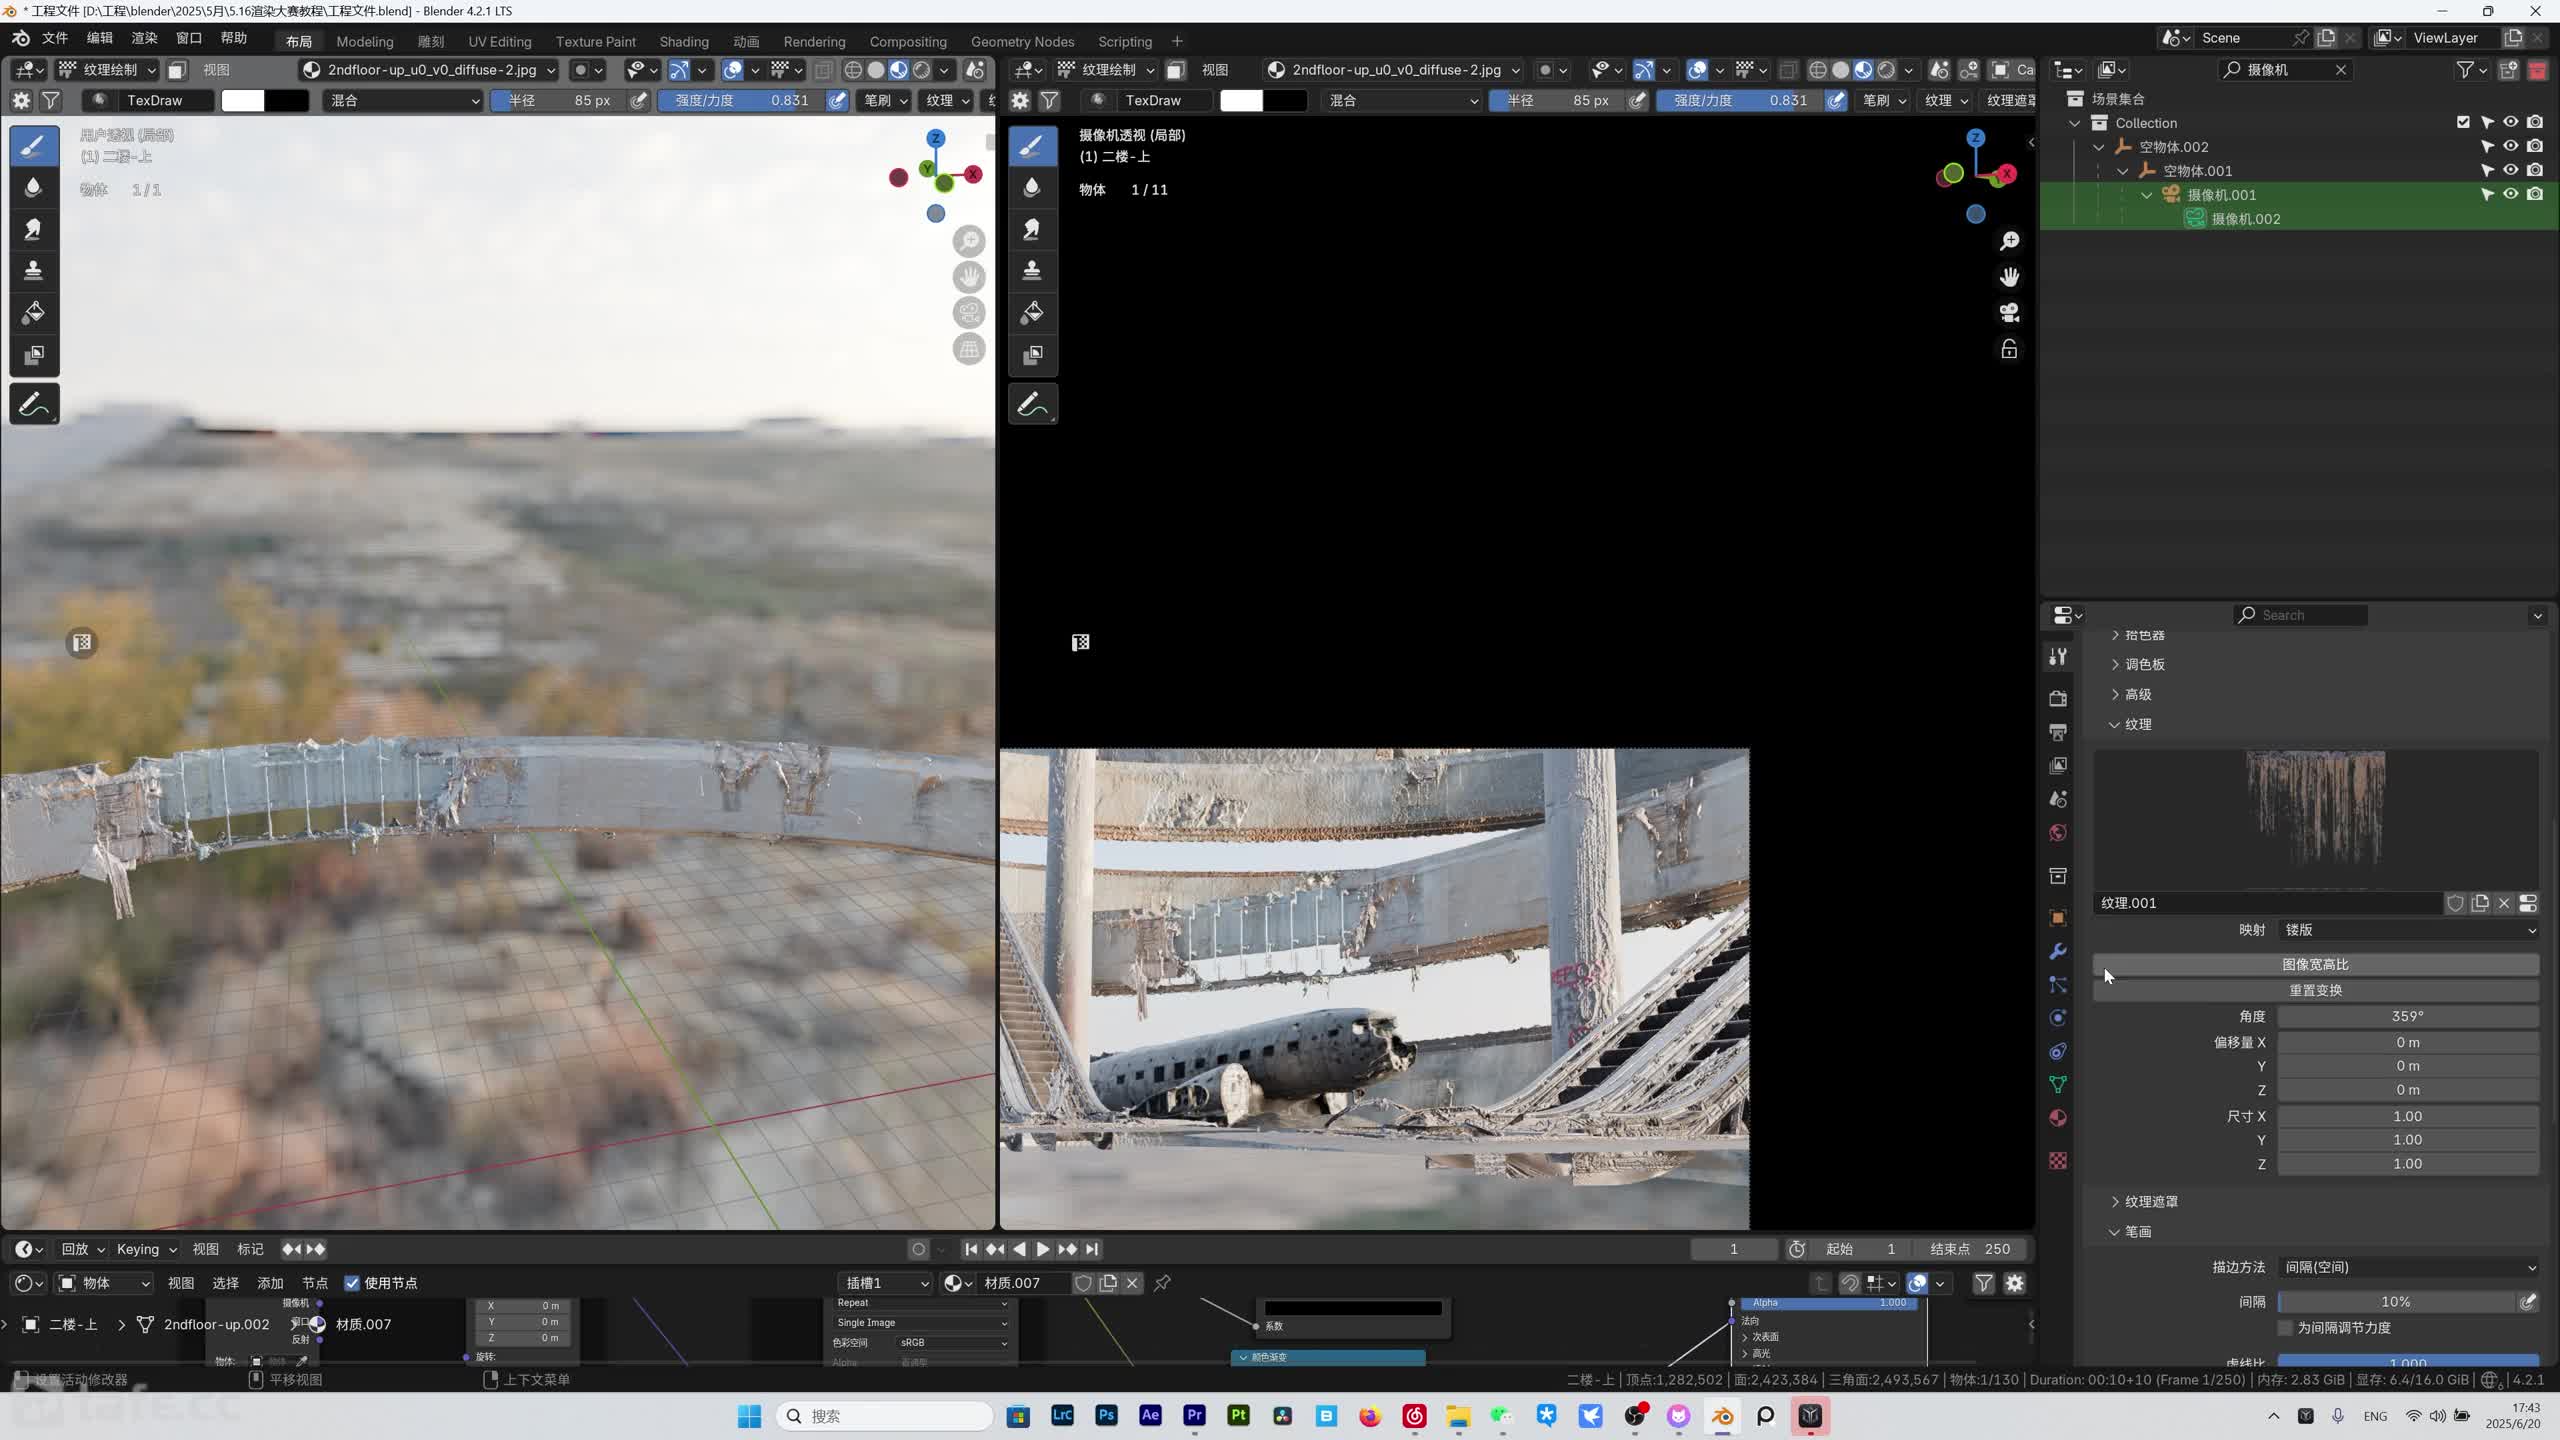The image size is (2560, 1440).
Task: Open the Output properties tab
Action: tap(2058, 732)
